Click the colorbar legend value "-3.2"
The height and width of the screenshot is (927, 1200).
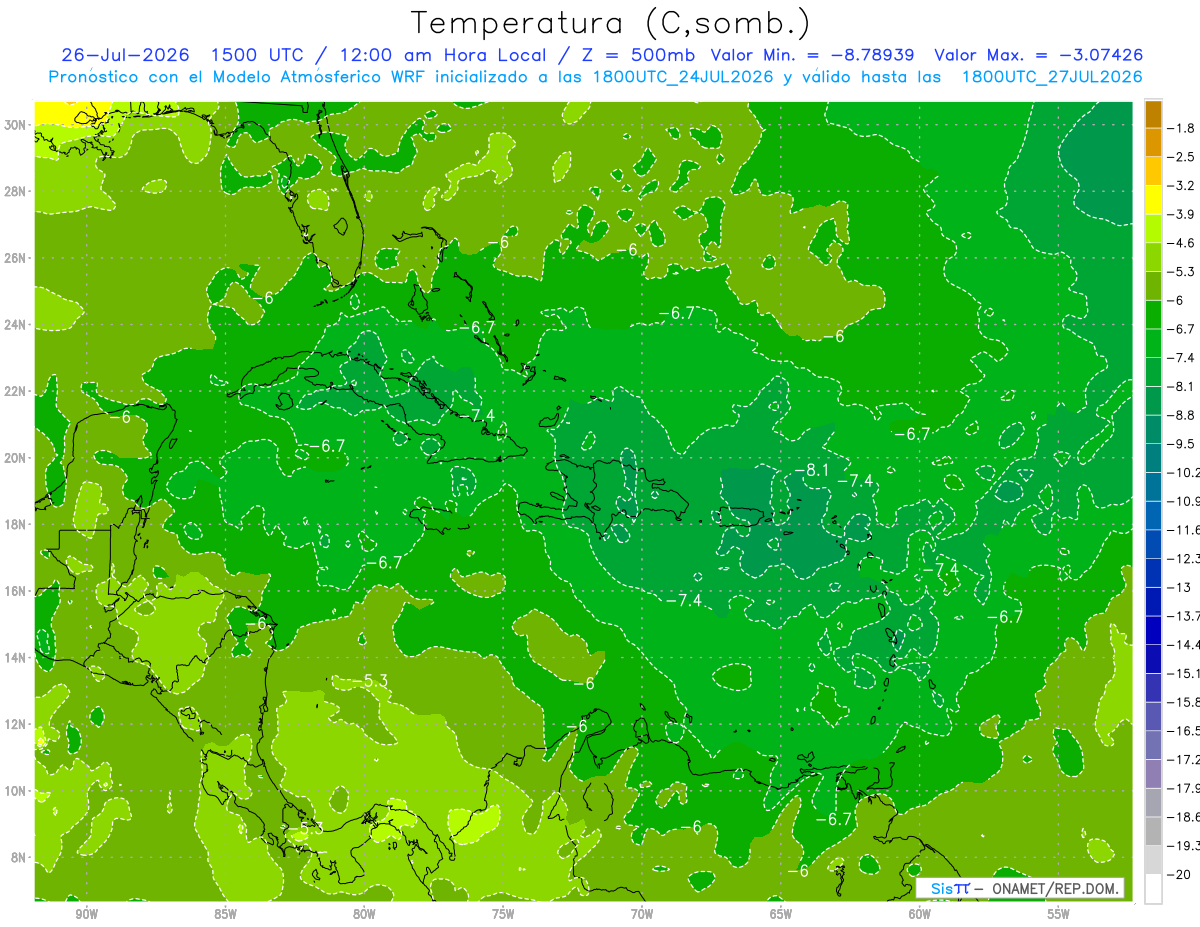click(1182, 186)
